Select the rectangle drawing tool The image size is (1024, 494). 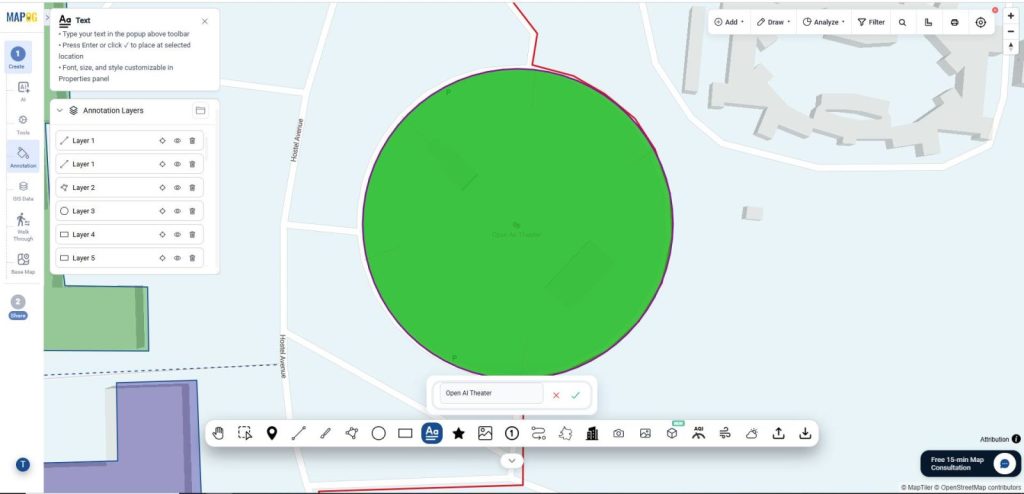[x=405, y=433]
